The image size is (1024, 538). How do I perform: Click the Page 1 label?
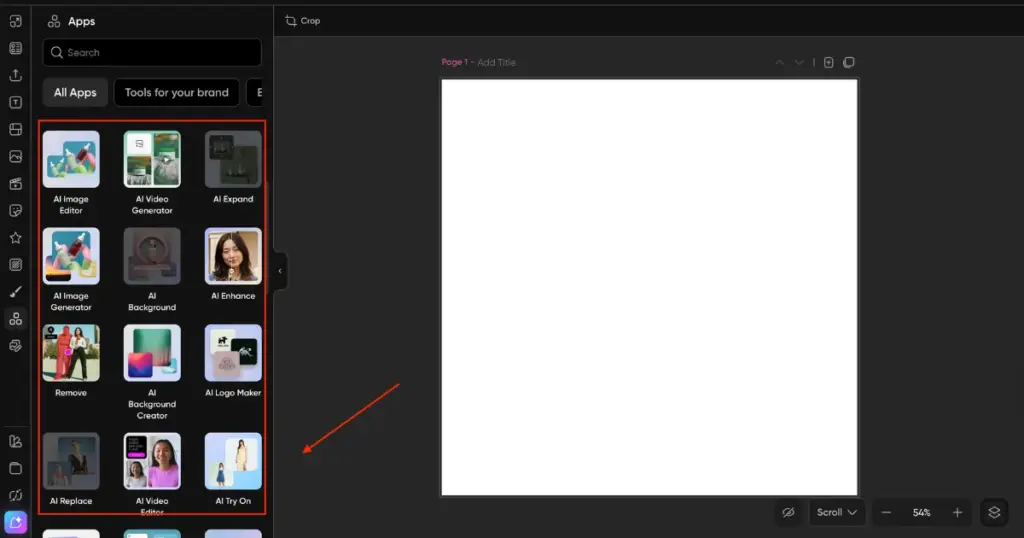pyautogui.click(x=455, y=63)
